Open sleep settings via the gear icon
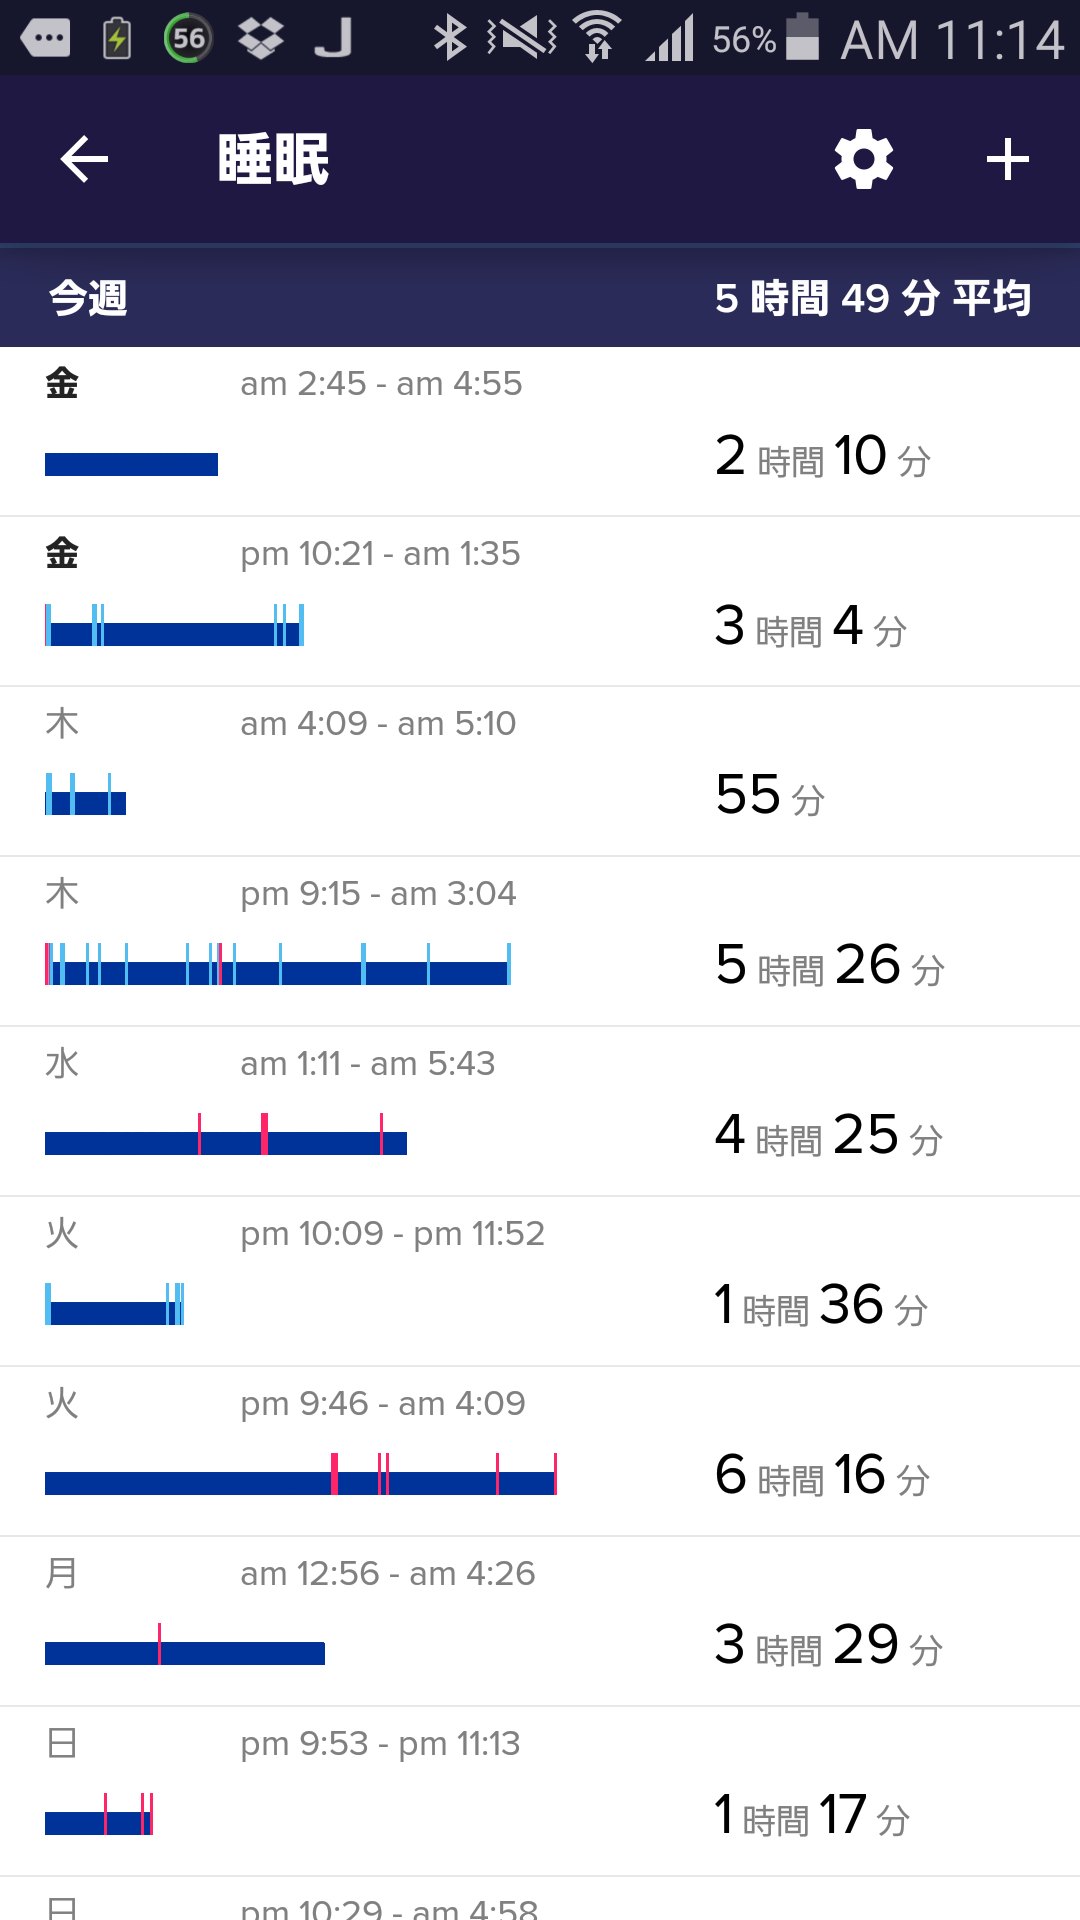This screenshot has height=1920, width=1080. pos(864,159)
